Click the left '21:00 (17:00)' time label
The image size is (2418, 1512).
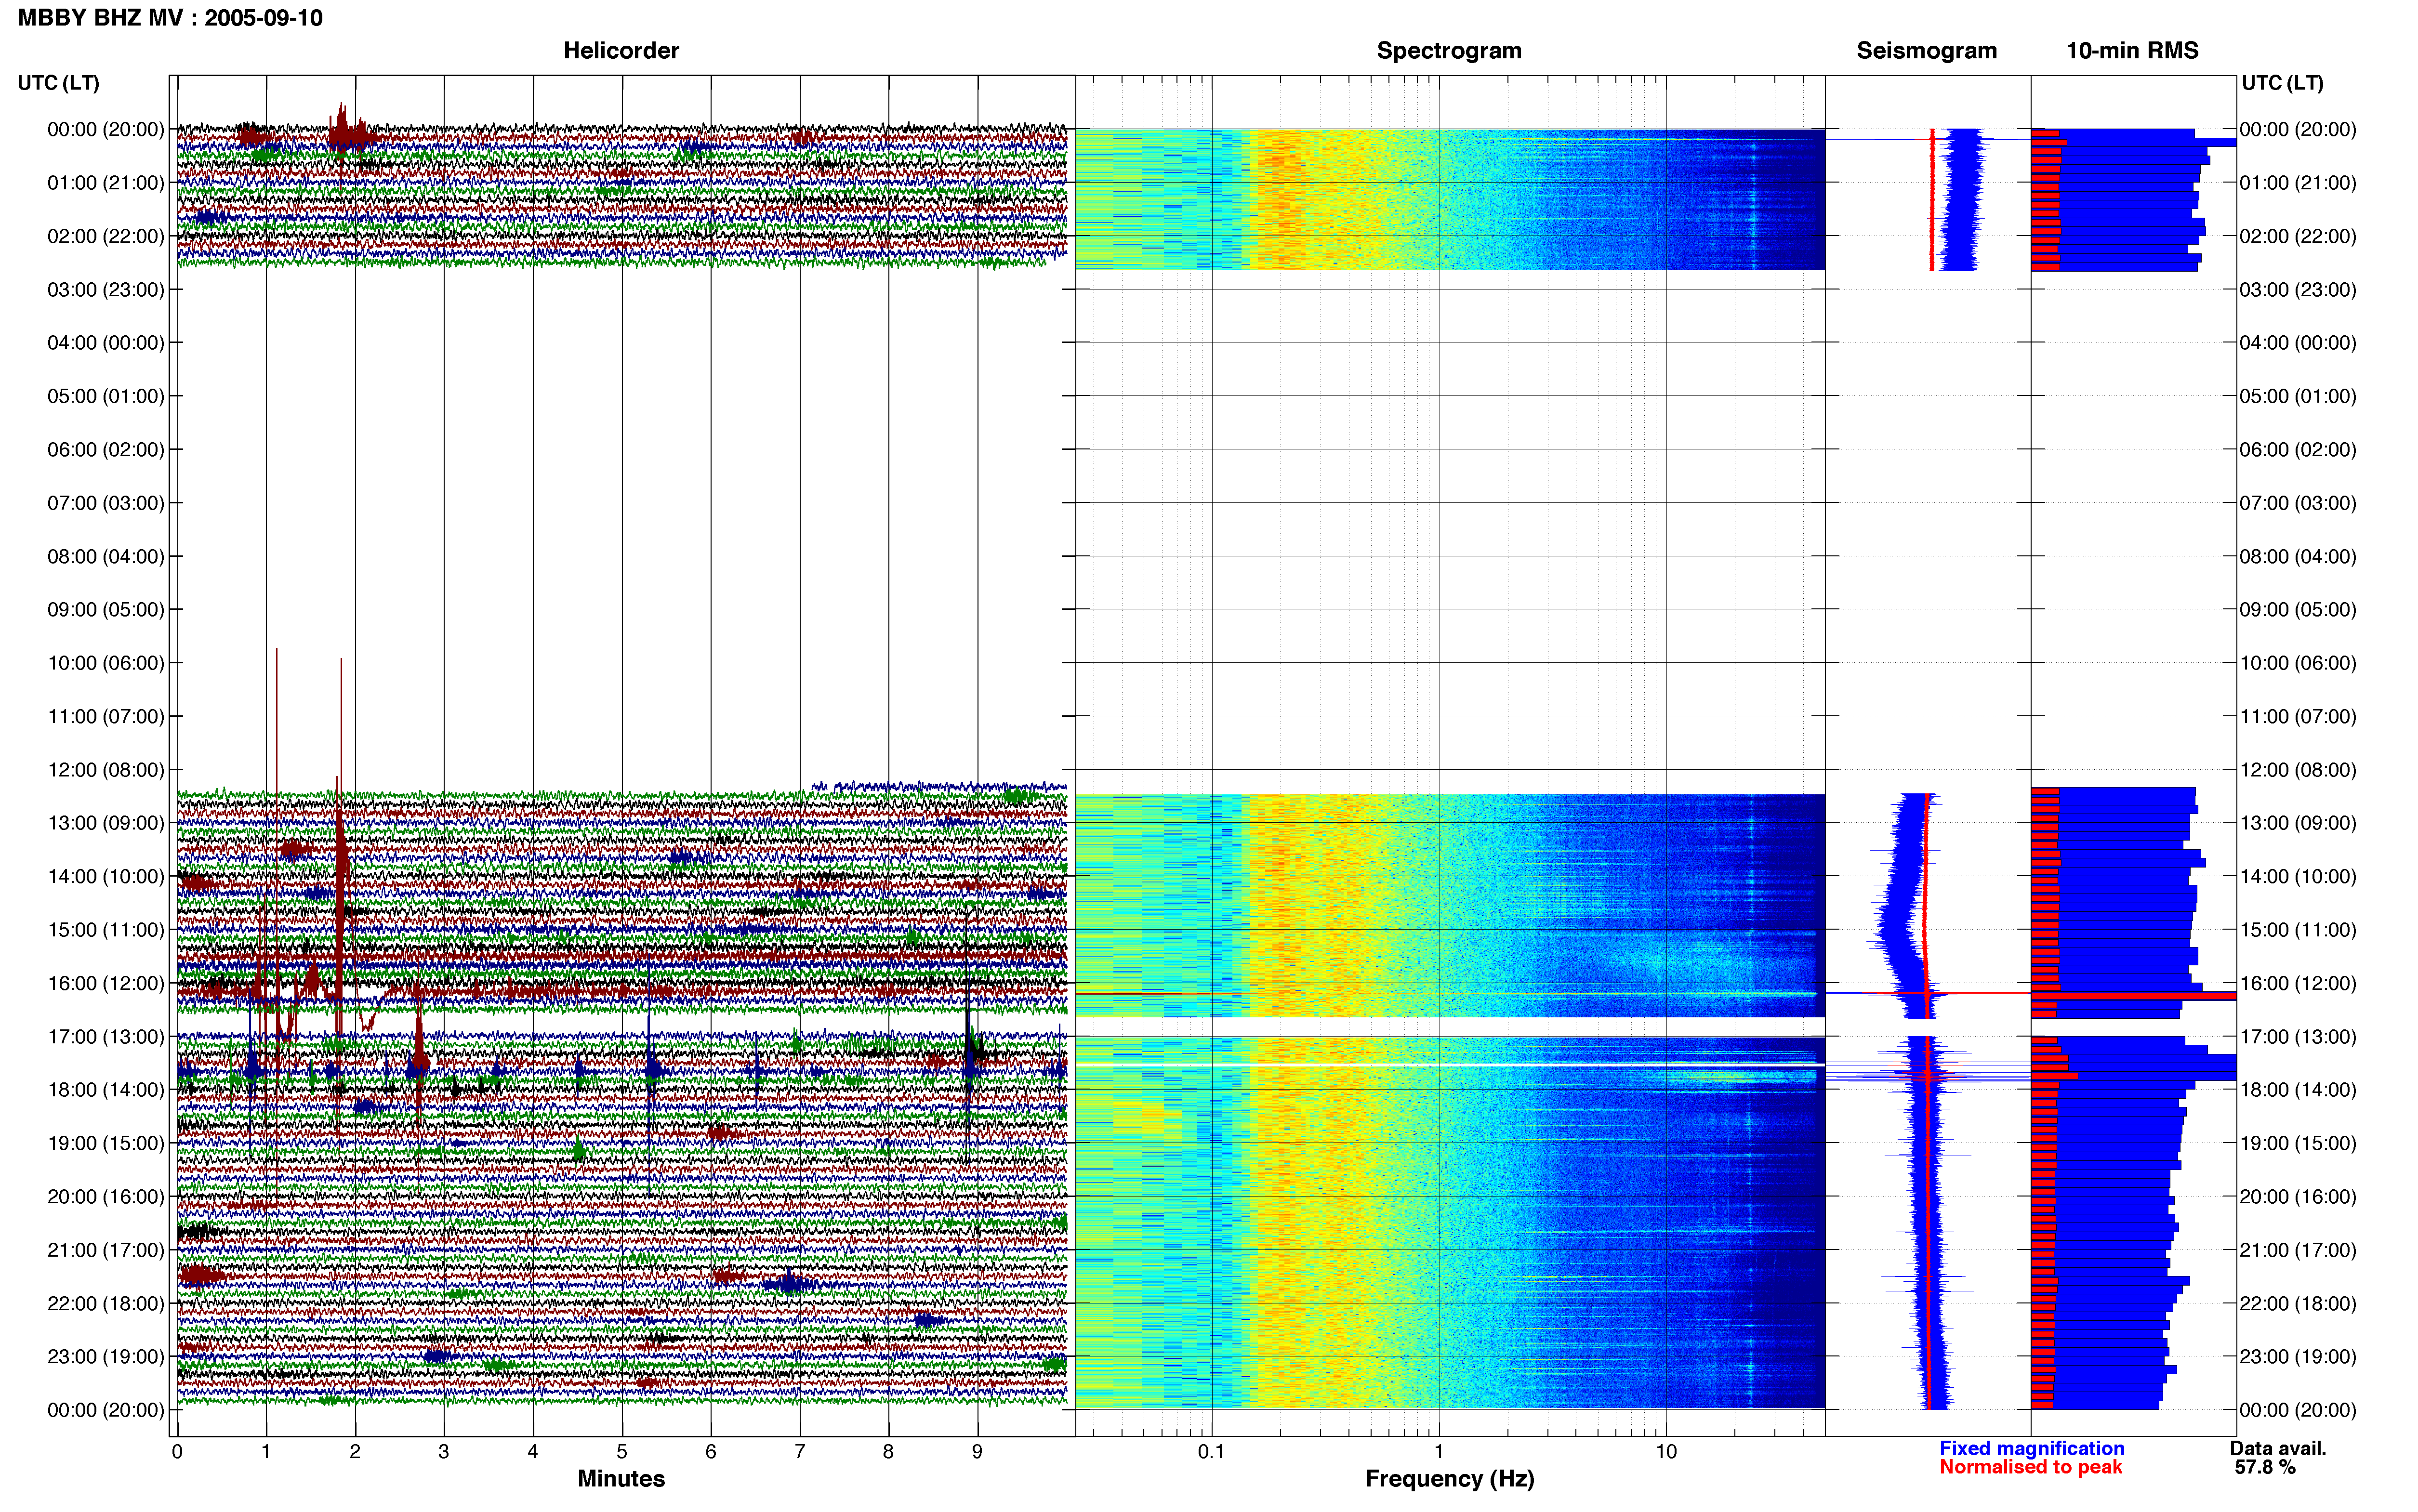(x=106, y=1250)
